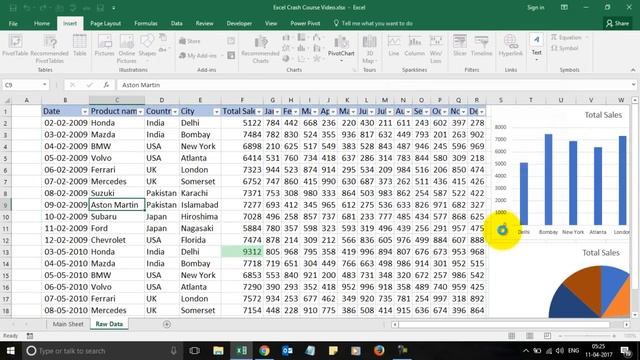Click the zoom slider in status bar
The height and width of the screenshot is (360, 640).
click(x=587, y=336)
